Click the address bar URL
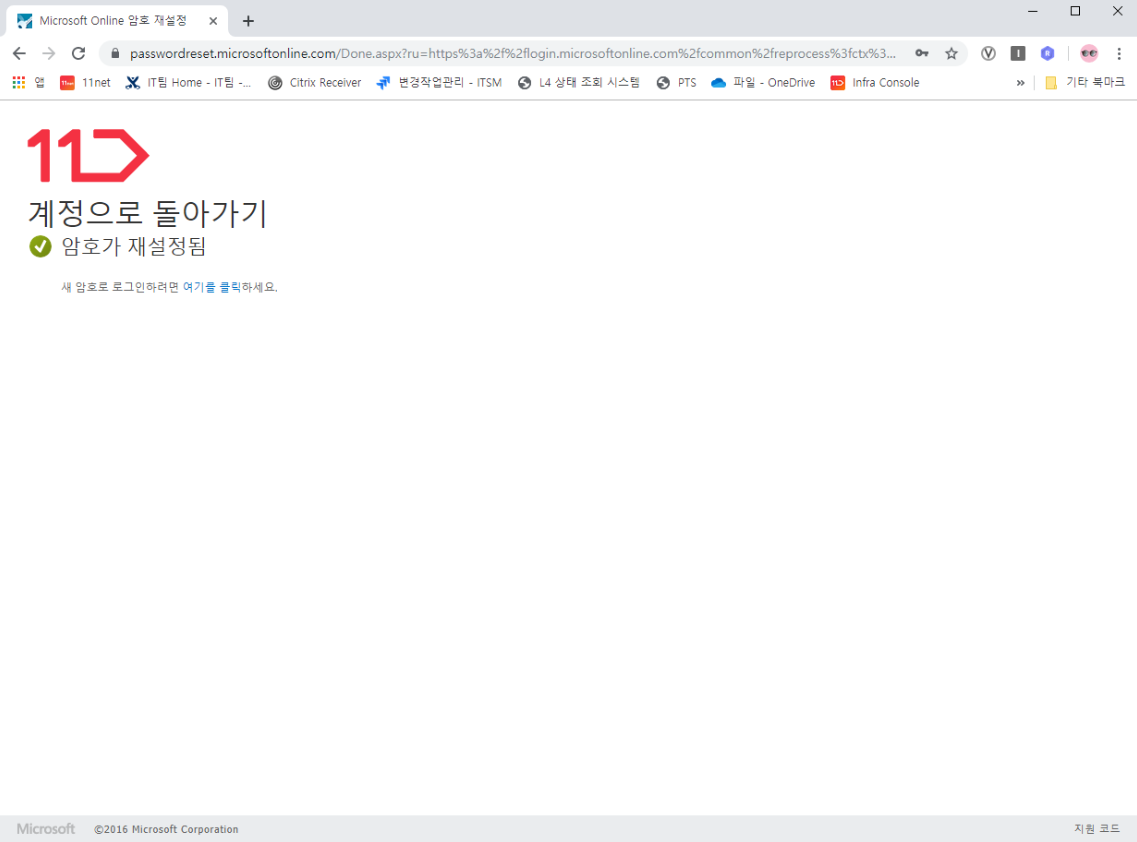This screenshot has height=842, width=1137. 513,54
